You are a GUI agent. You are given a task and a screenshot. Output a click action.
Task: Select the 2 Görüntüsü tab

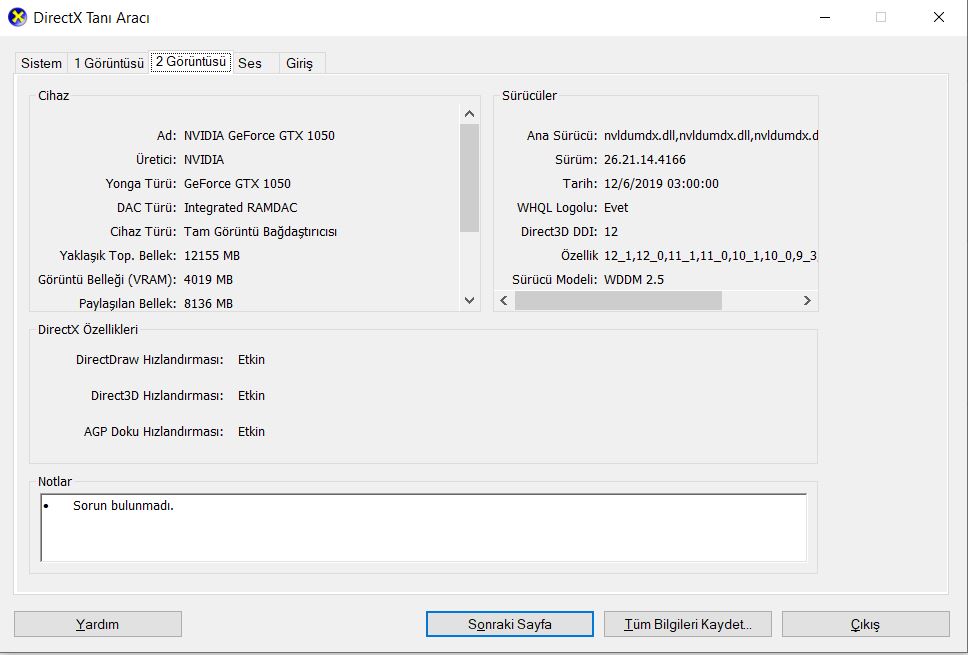[x=191, y=62]
